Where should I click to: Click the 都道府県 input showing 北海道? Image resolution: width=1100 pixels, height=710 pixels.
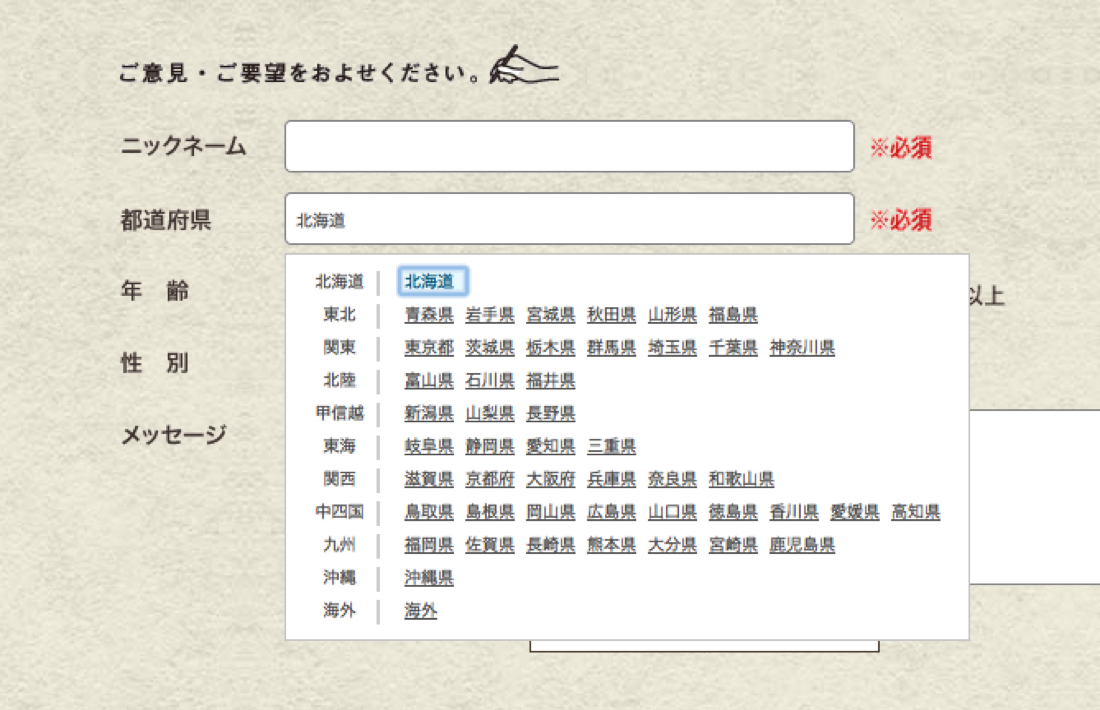(x=569, y=220)
